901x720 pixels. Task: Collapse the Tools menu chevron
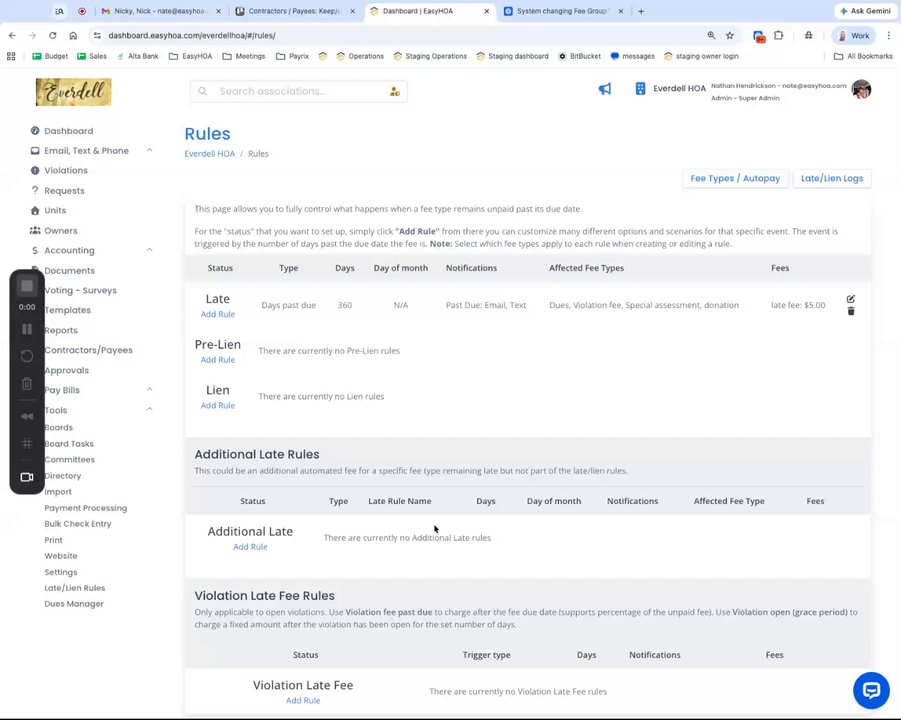click(x=149, y=410)
